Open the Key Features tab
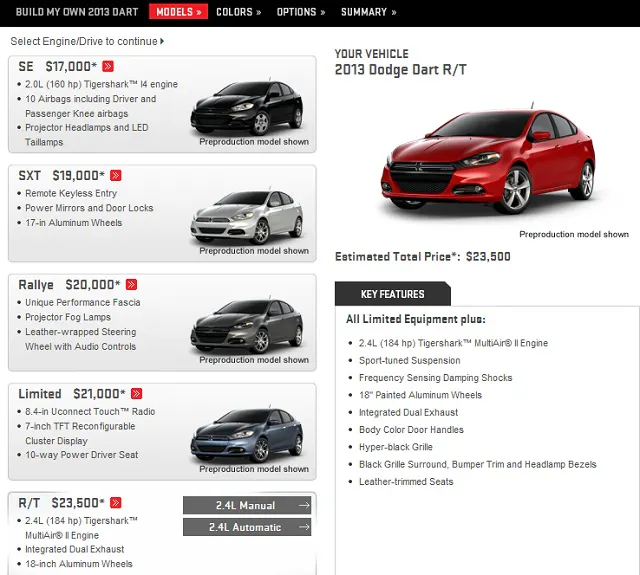This screenshot has height=575, width=640. [392, 294]
